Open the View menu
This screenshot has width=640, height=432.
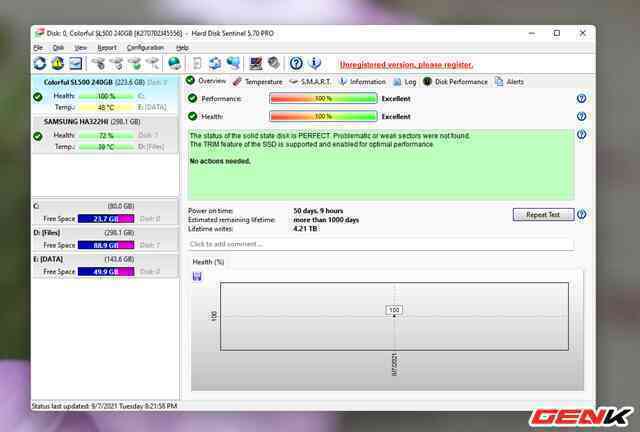[81, 48]
